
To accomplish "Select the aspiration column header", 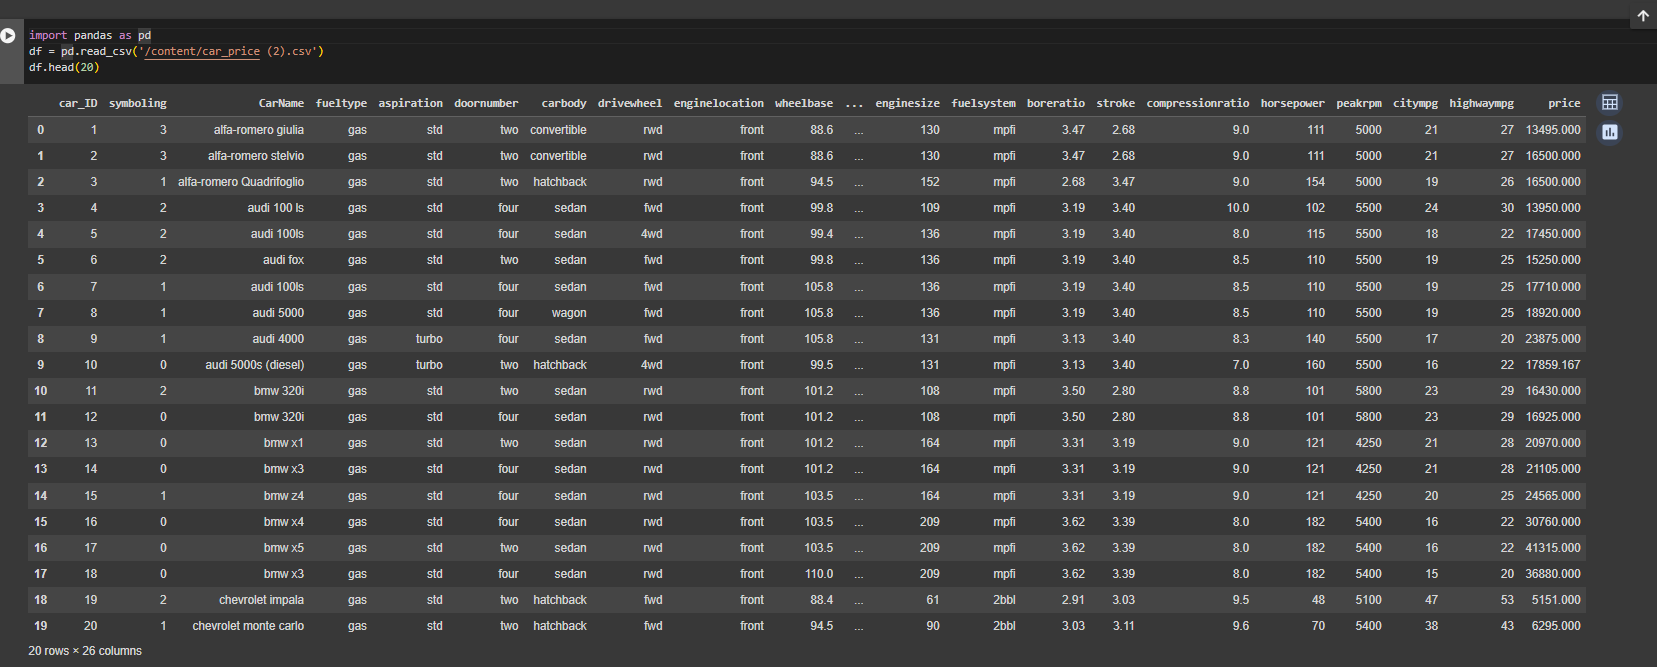I will [x=410, y=103].
